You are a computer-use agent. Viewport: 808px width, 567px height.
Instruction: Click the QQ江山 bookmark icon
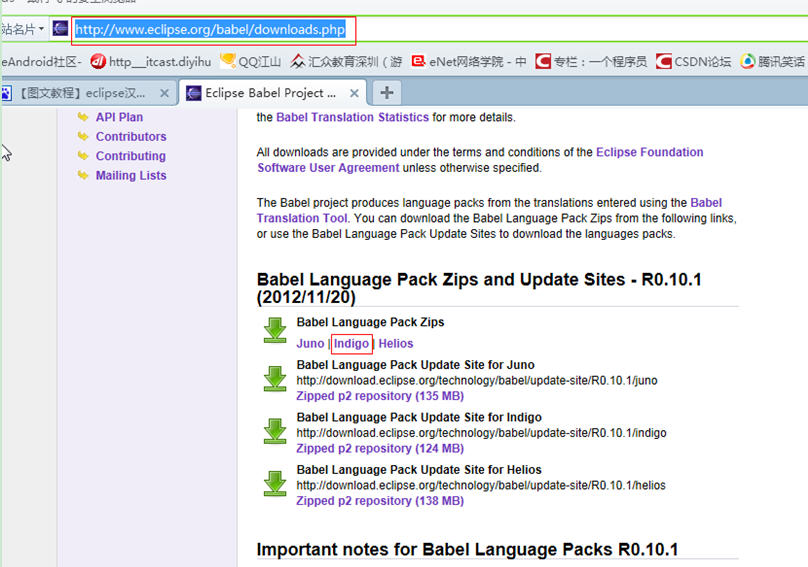click(228, 61)
